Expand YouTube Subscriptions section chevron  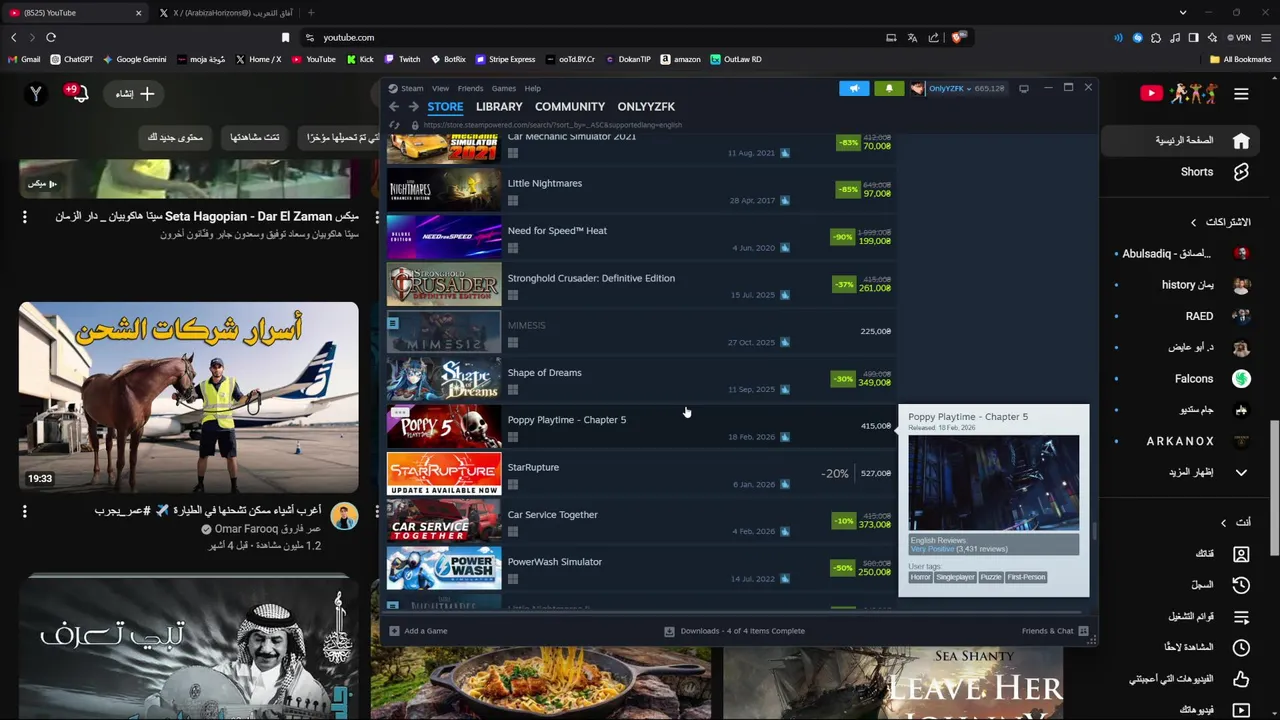click(x=1193, y=222)
